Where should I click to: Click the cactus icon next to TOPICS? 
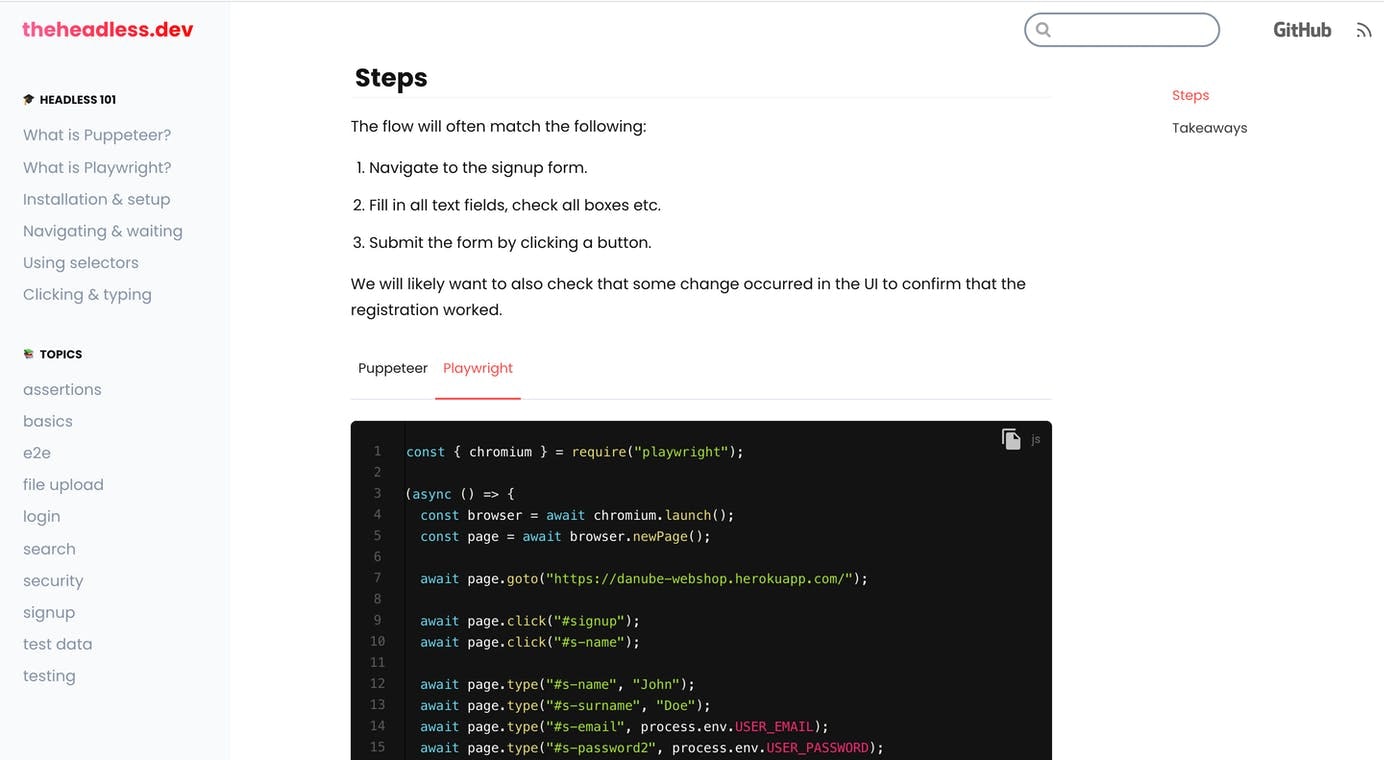[27, 353]
